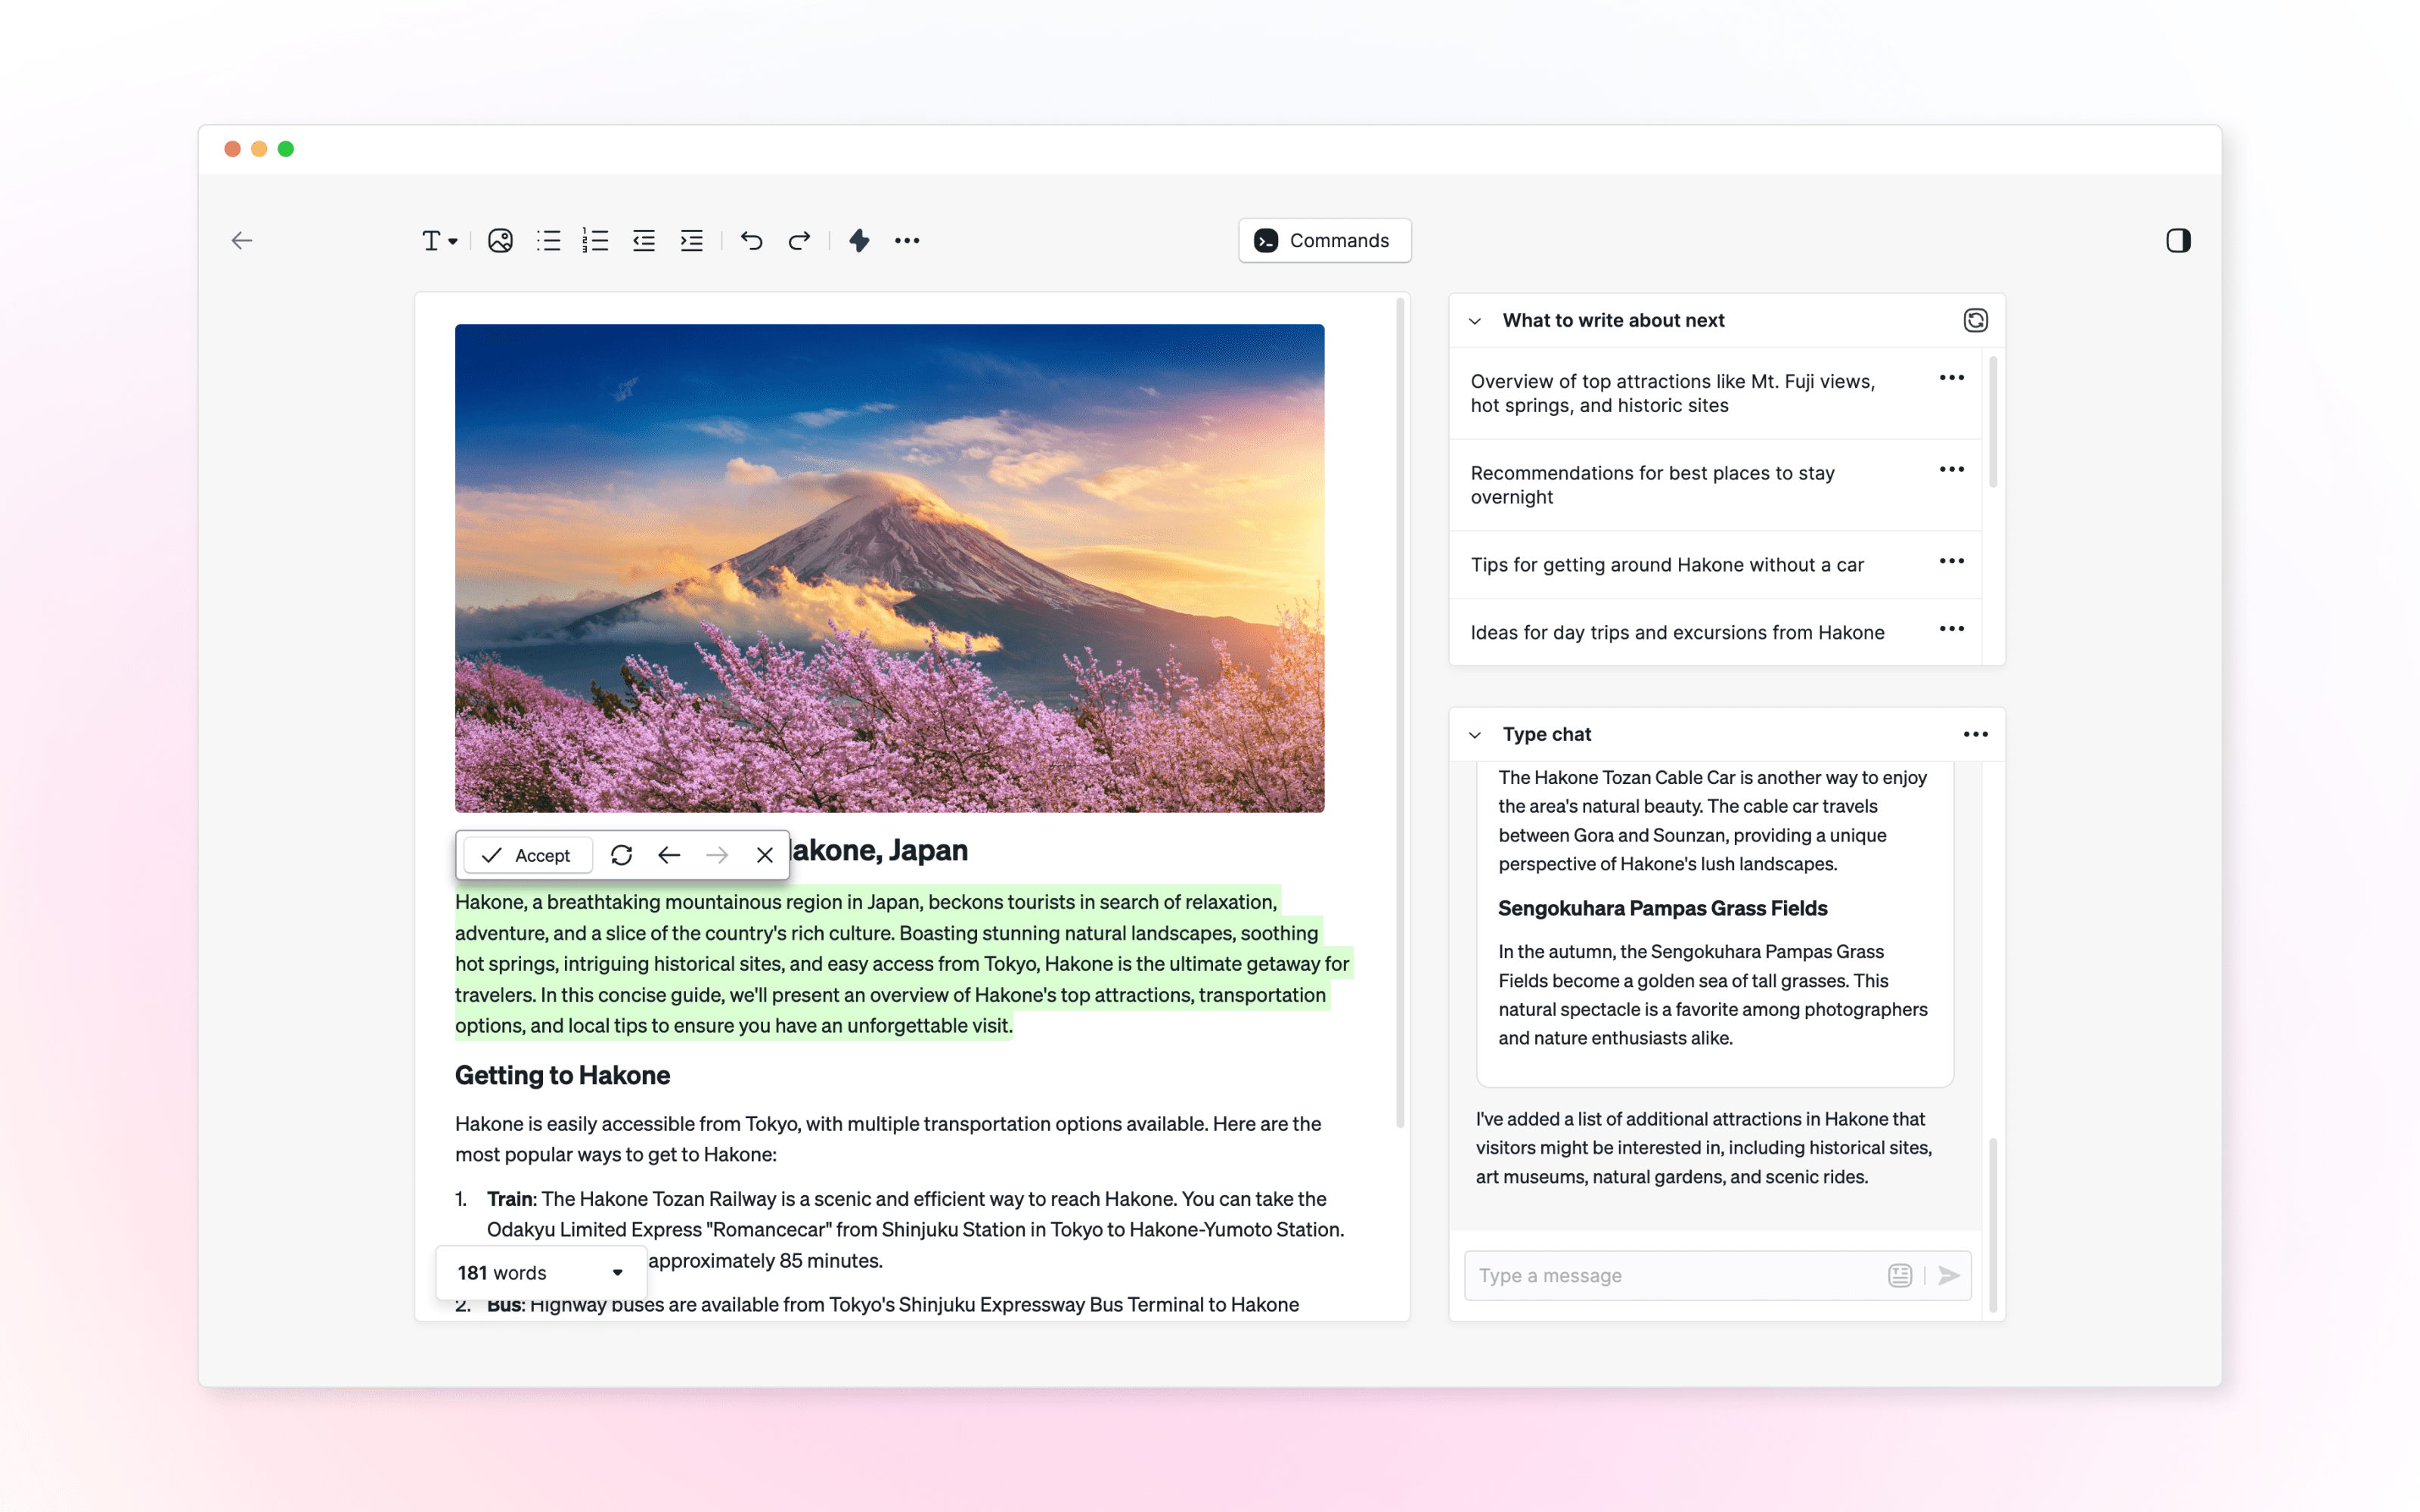Click the redo arrow icon

pyautogui.click(x=799, y=240)
